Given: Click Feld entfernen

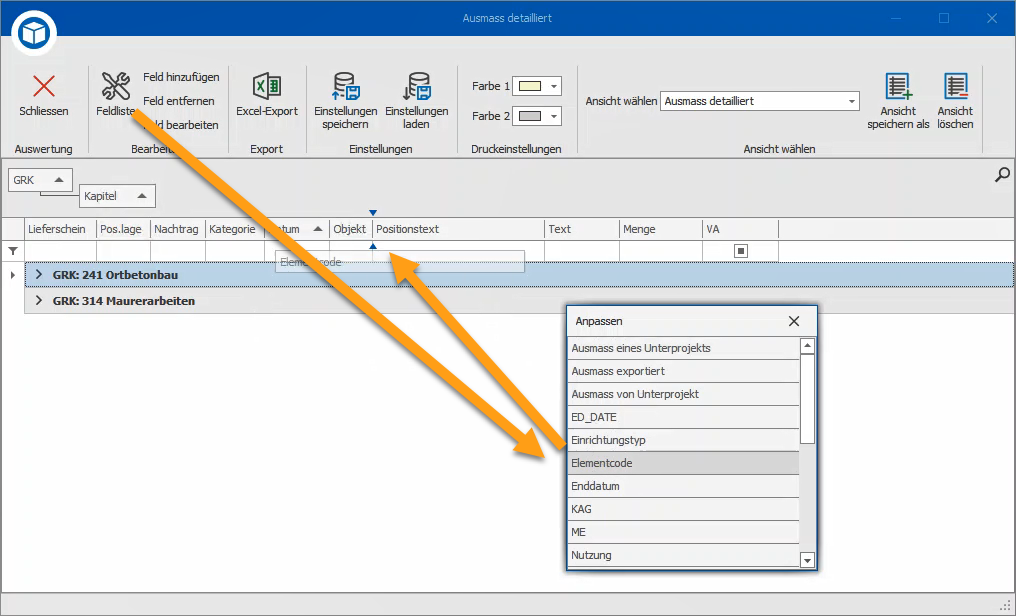Looking at the screenshot, I should (178, 101).
